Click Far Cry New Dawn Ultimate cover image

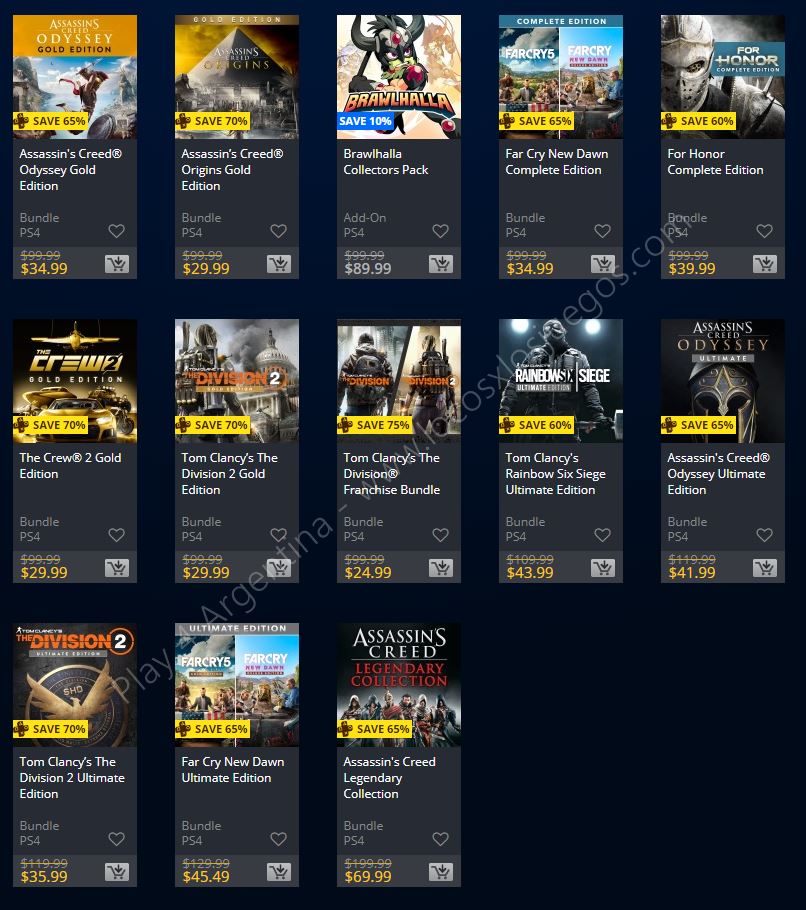click(x=237, y=685)
